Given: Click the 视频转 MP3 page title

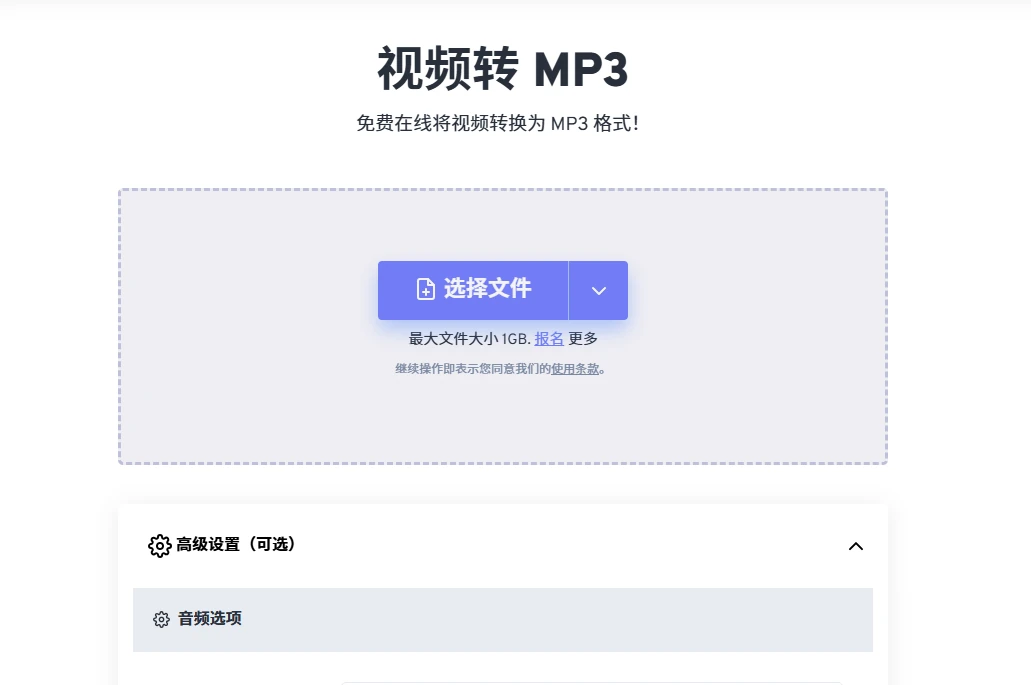Looking at the screenshot, I should (503, 68).
